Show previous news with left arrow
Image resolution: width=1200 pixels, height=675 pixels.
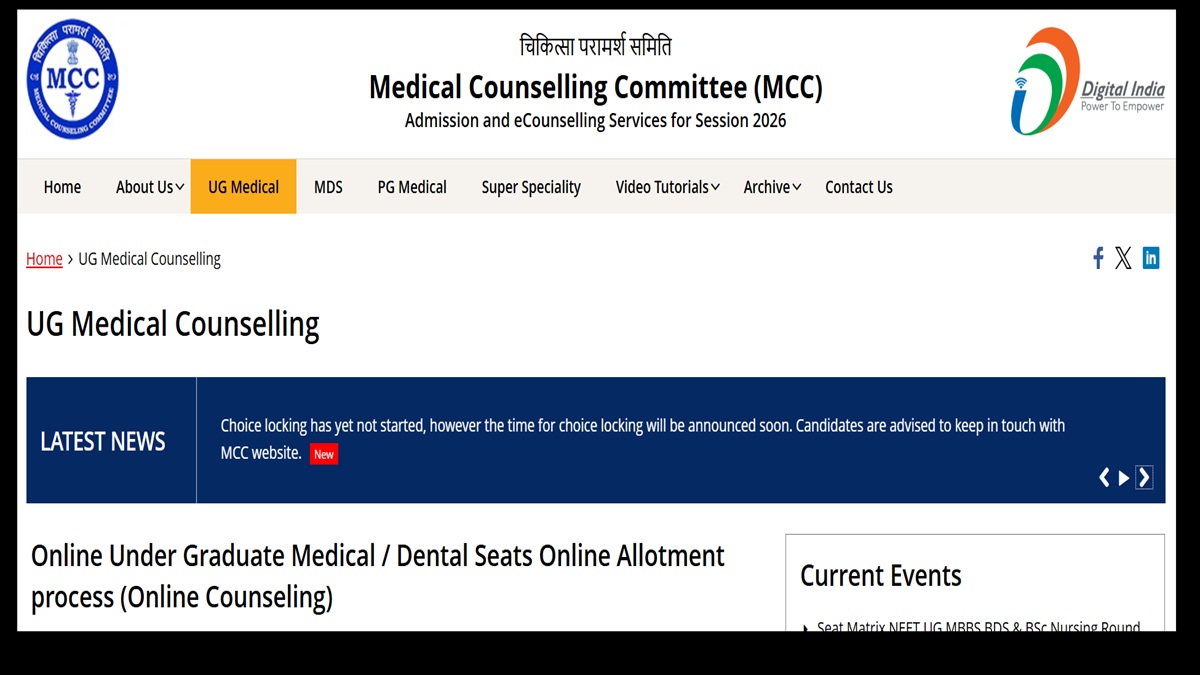1104,478
